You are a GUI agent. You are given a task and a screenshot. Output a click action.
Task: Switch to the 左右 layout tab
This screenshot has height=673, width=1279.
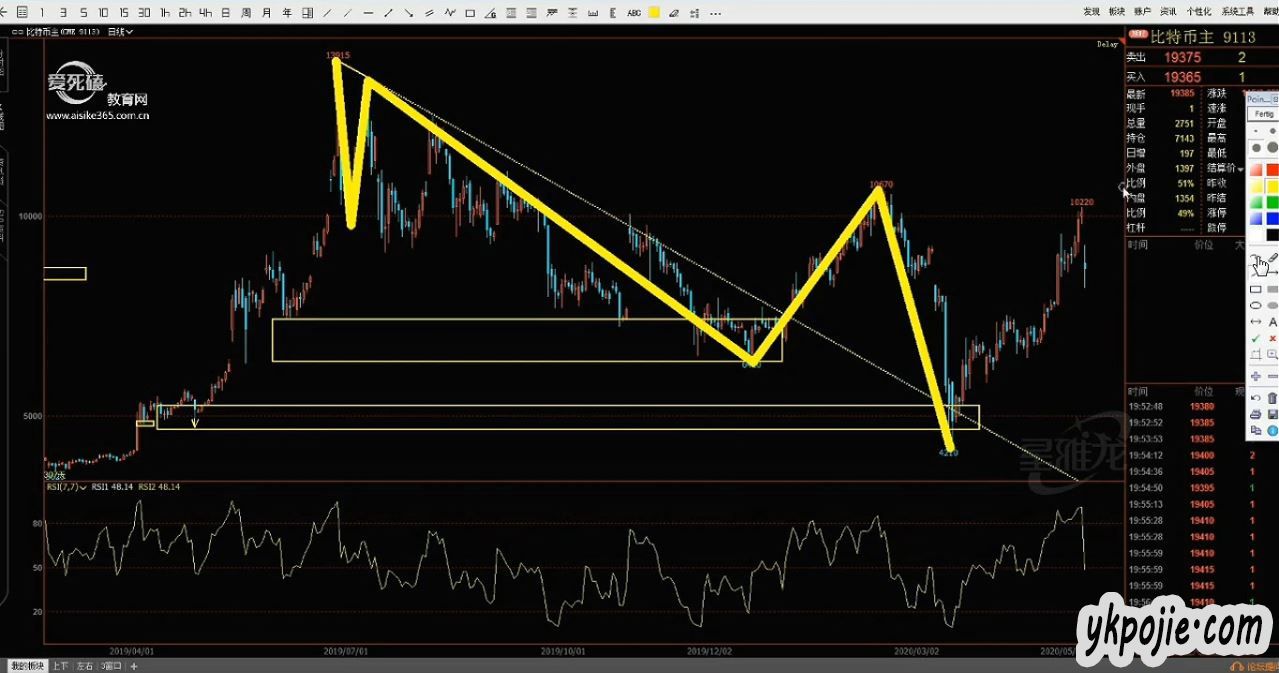click(86, 666)
